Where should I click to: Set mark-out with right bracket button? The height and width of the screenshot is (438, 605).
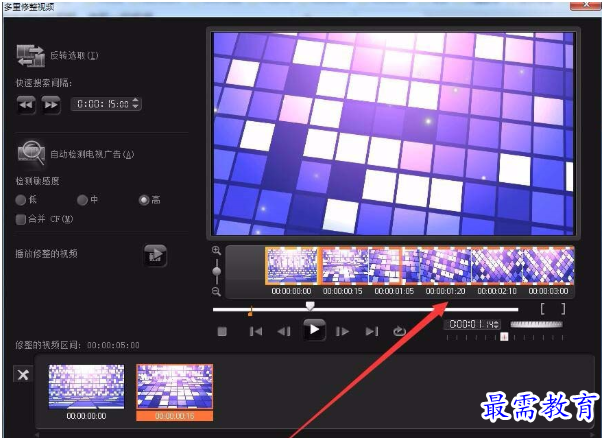pos(563,309)
